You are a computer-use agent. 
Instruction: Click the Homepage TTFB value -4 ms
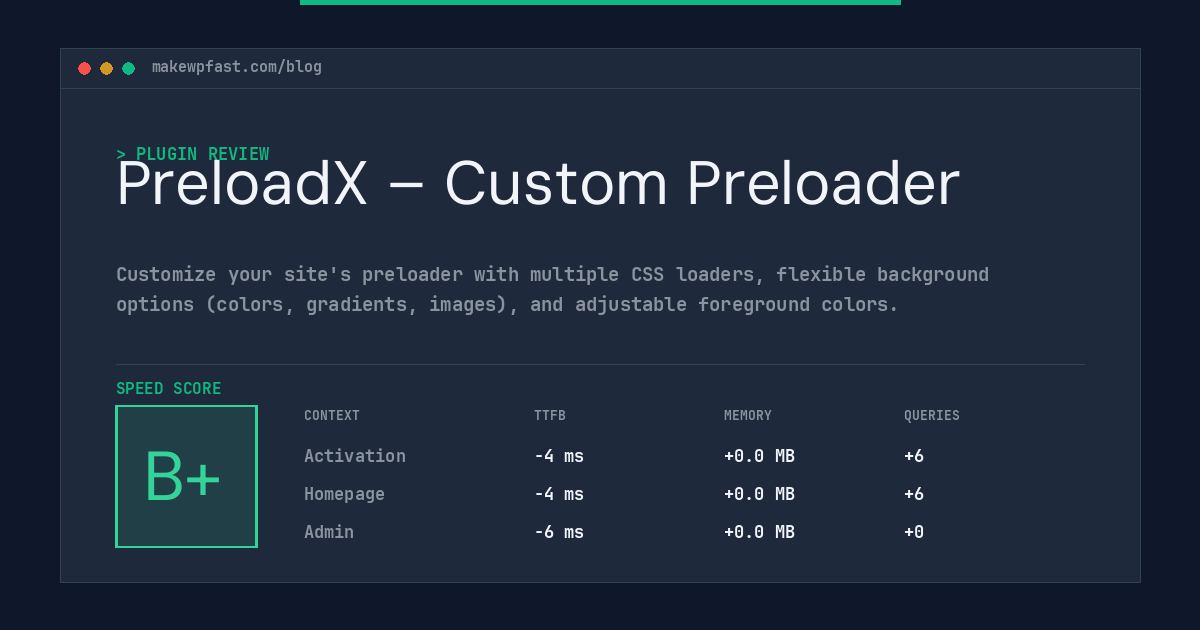click(x=559, y=494)
